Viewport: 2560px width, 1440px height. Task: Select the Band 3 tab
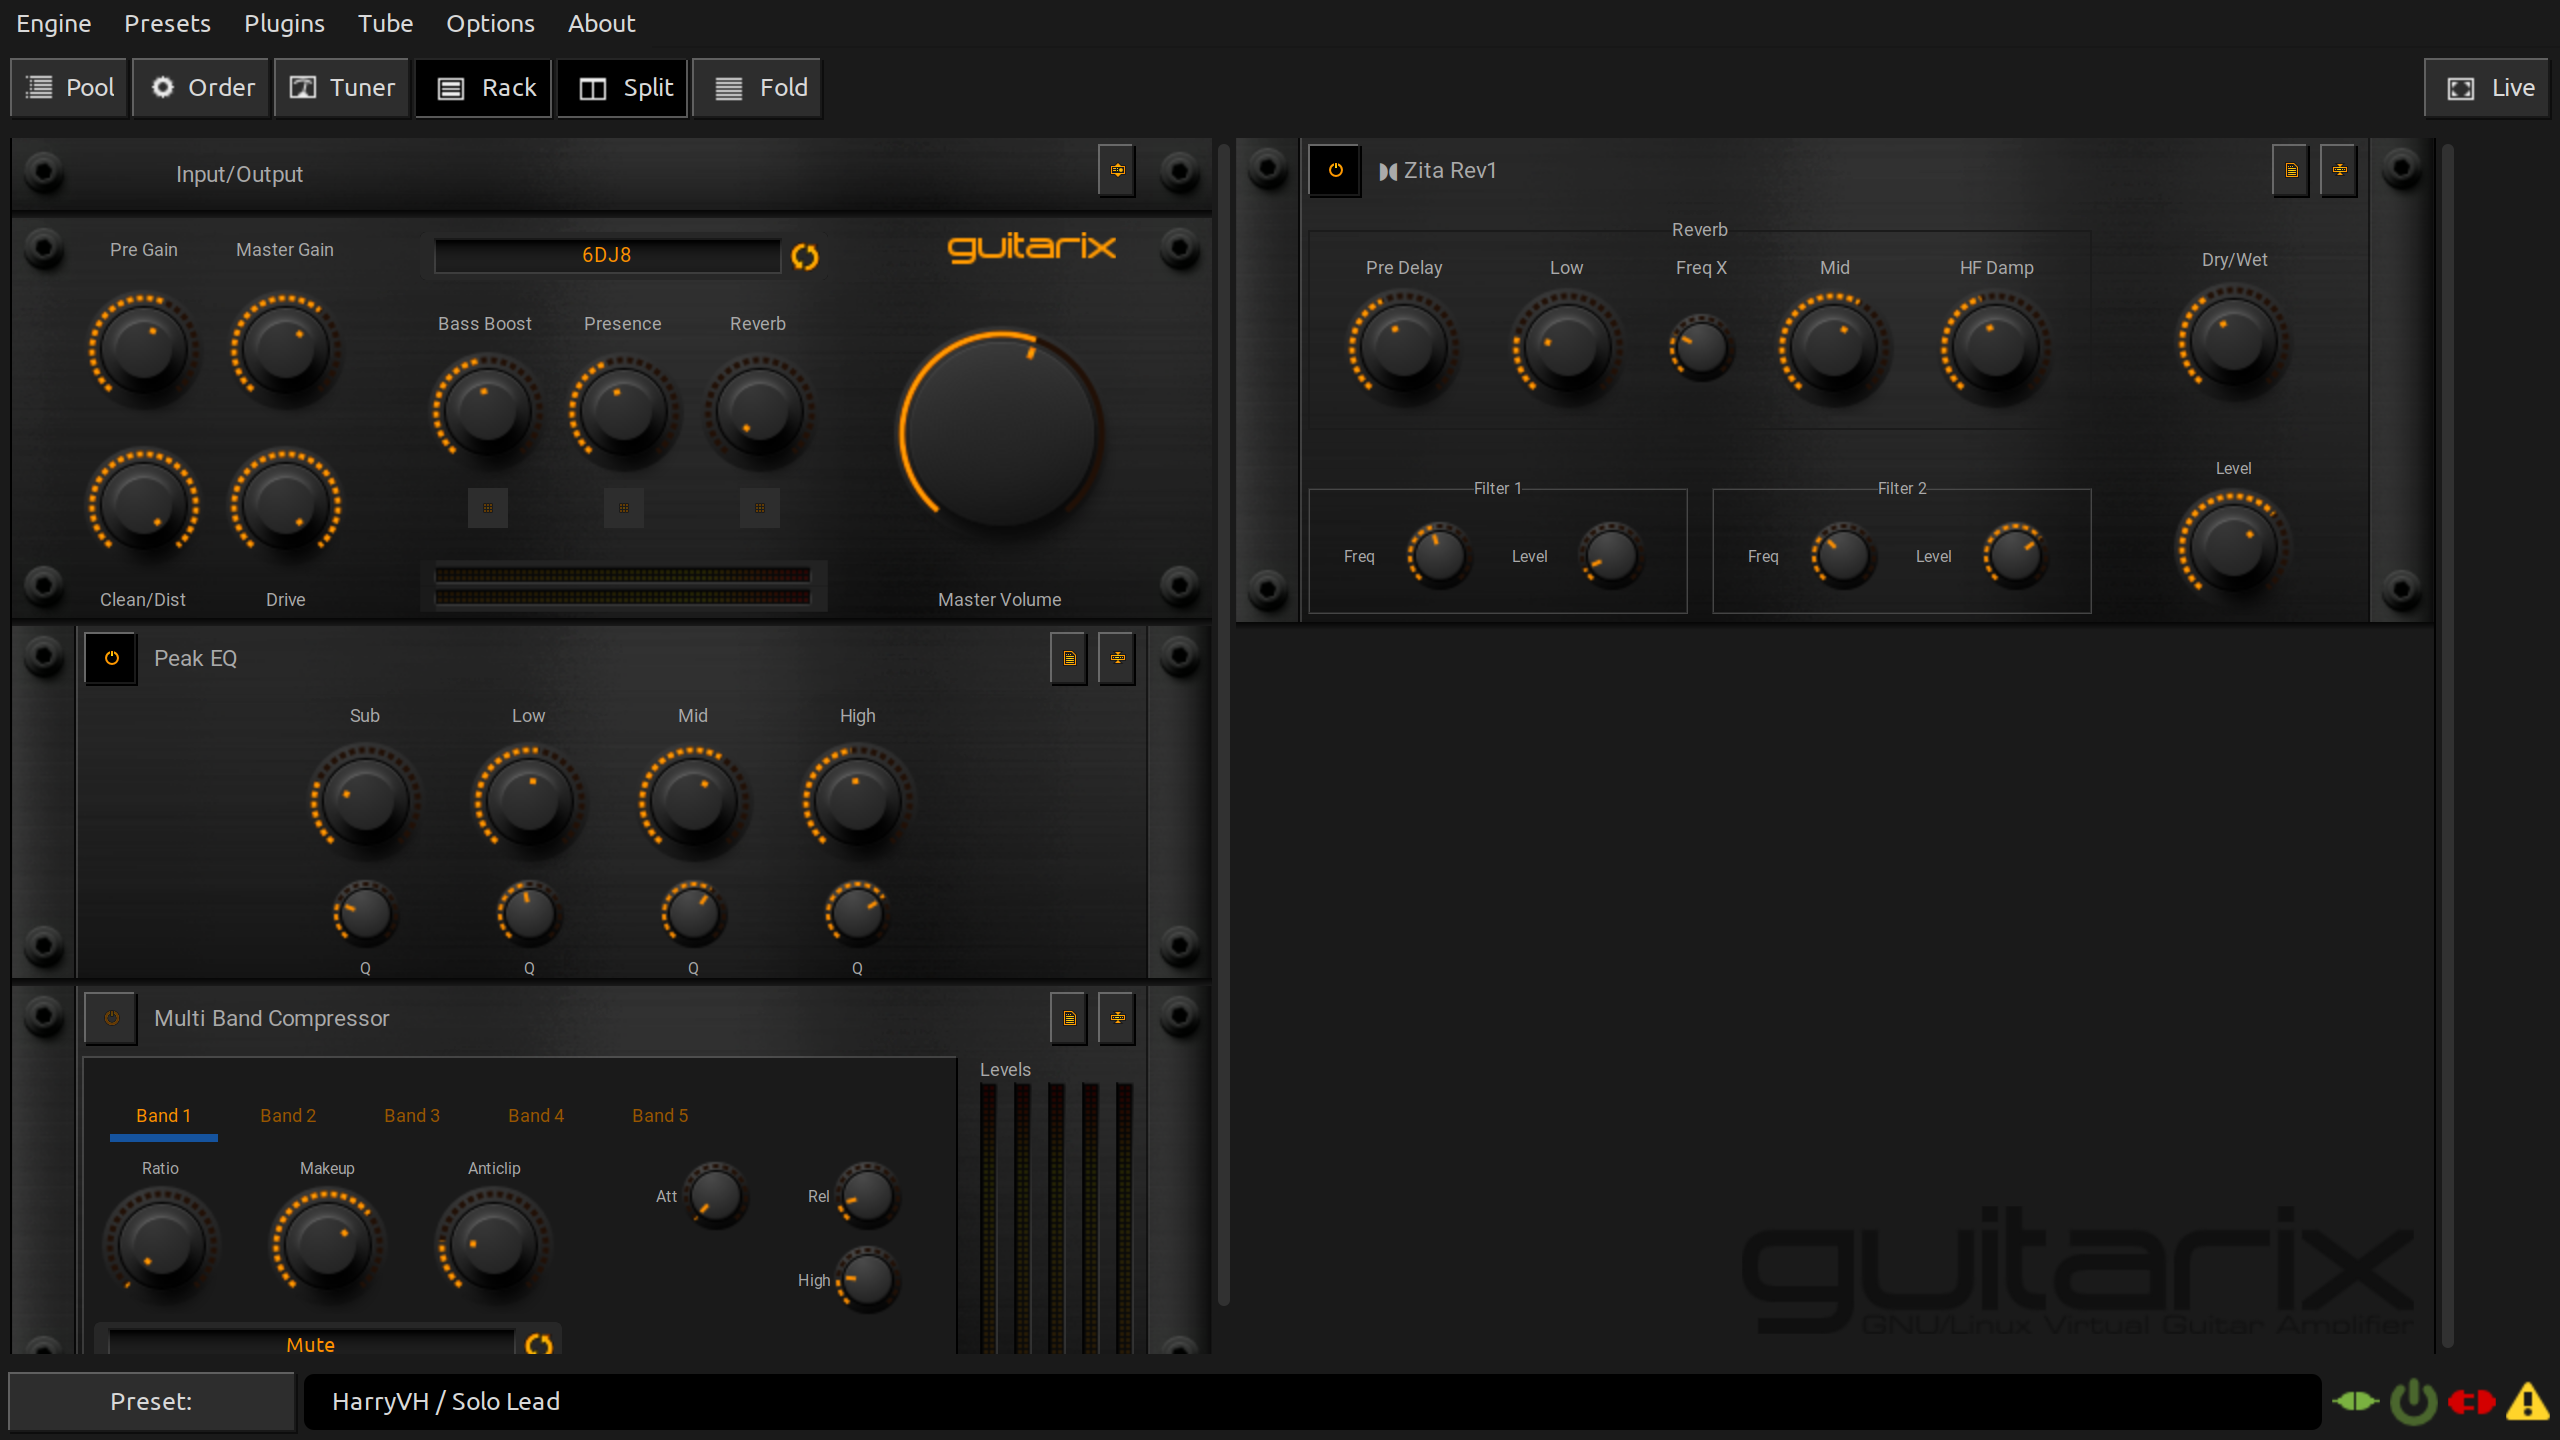[x=412, y=1116]
